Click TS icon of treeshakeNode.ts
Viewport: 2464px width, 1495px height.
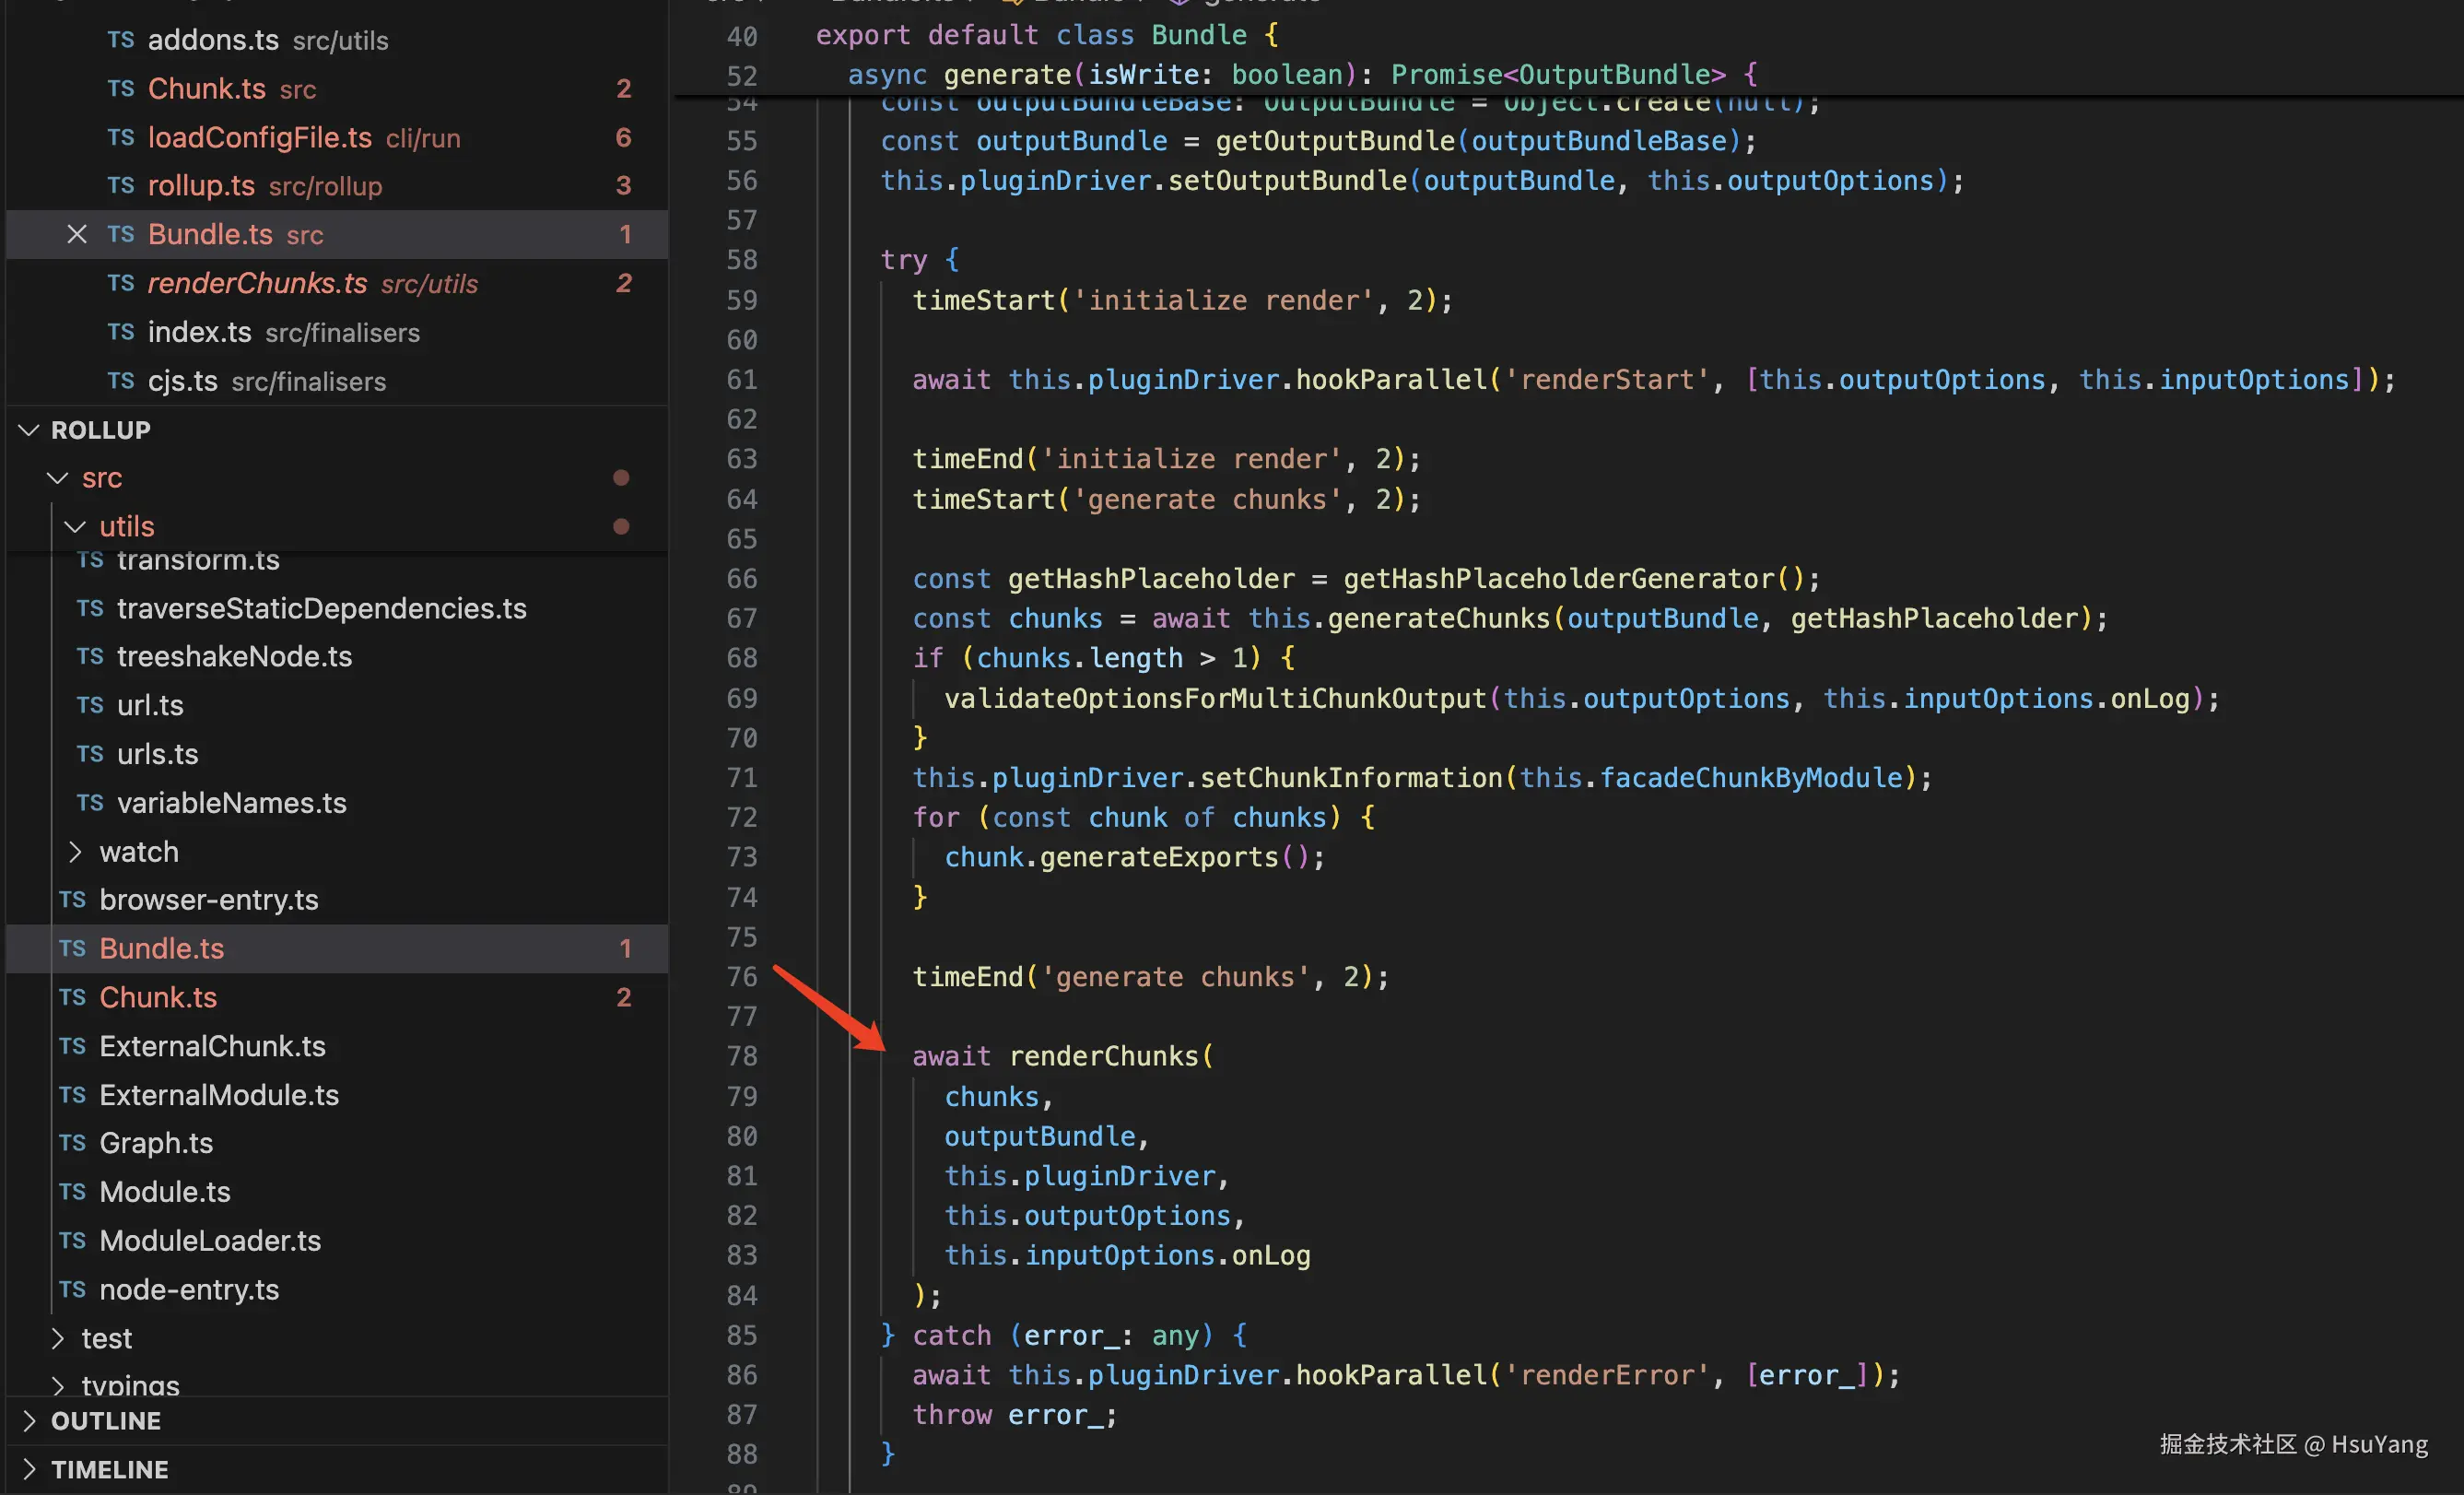[90, 656]
